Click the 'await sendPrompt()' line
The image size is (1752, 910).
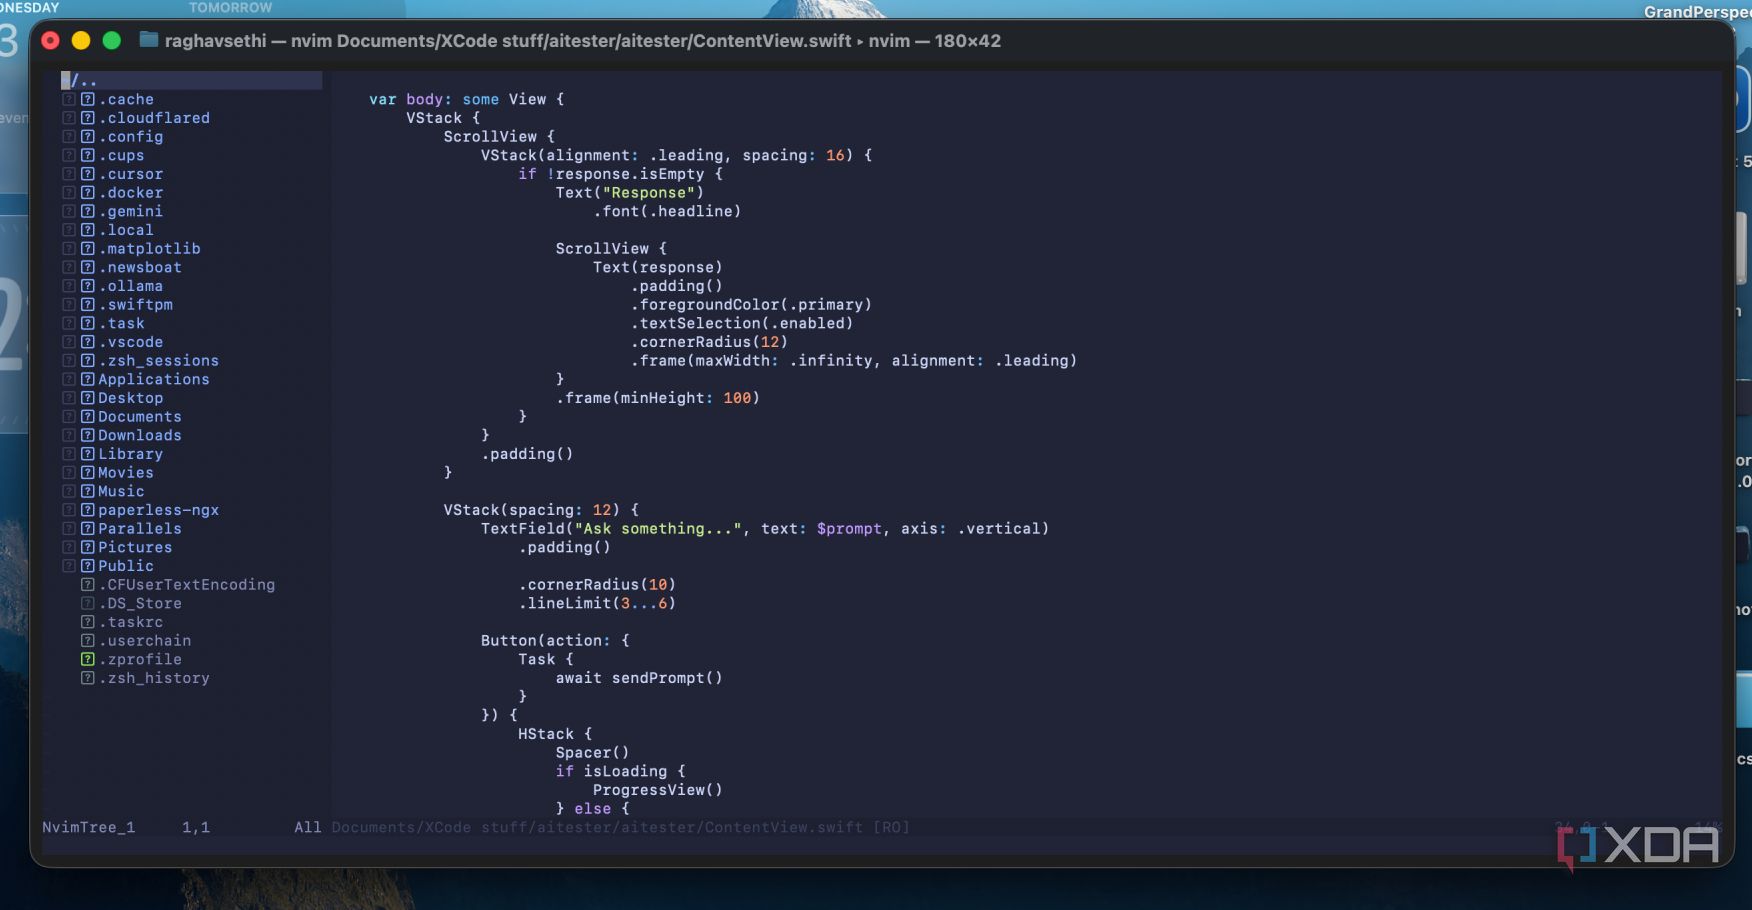[639, 678]
